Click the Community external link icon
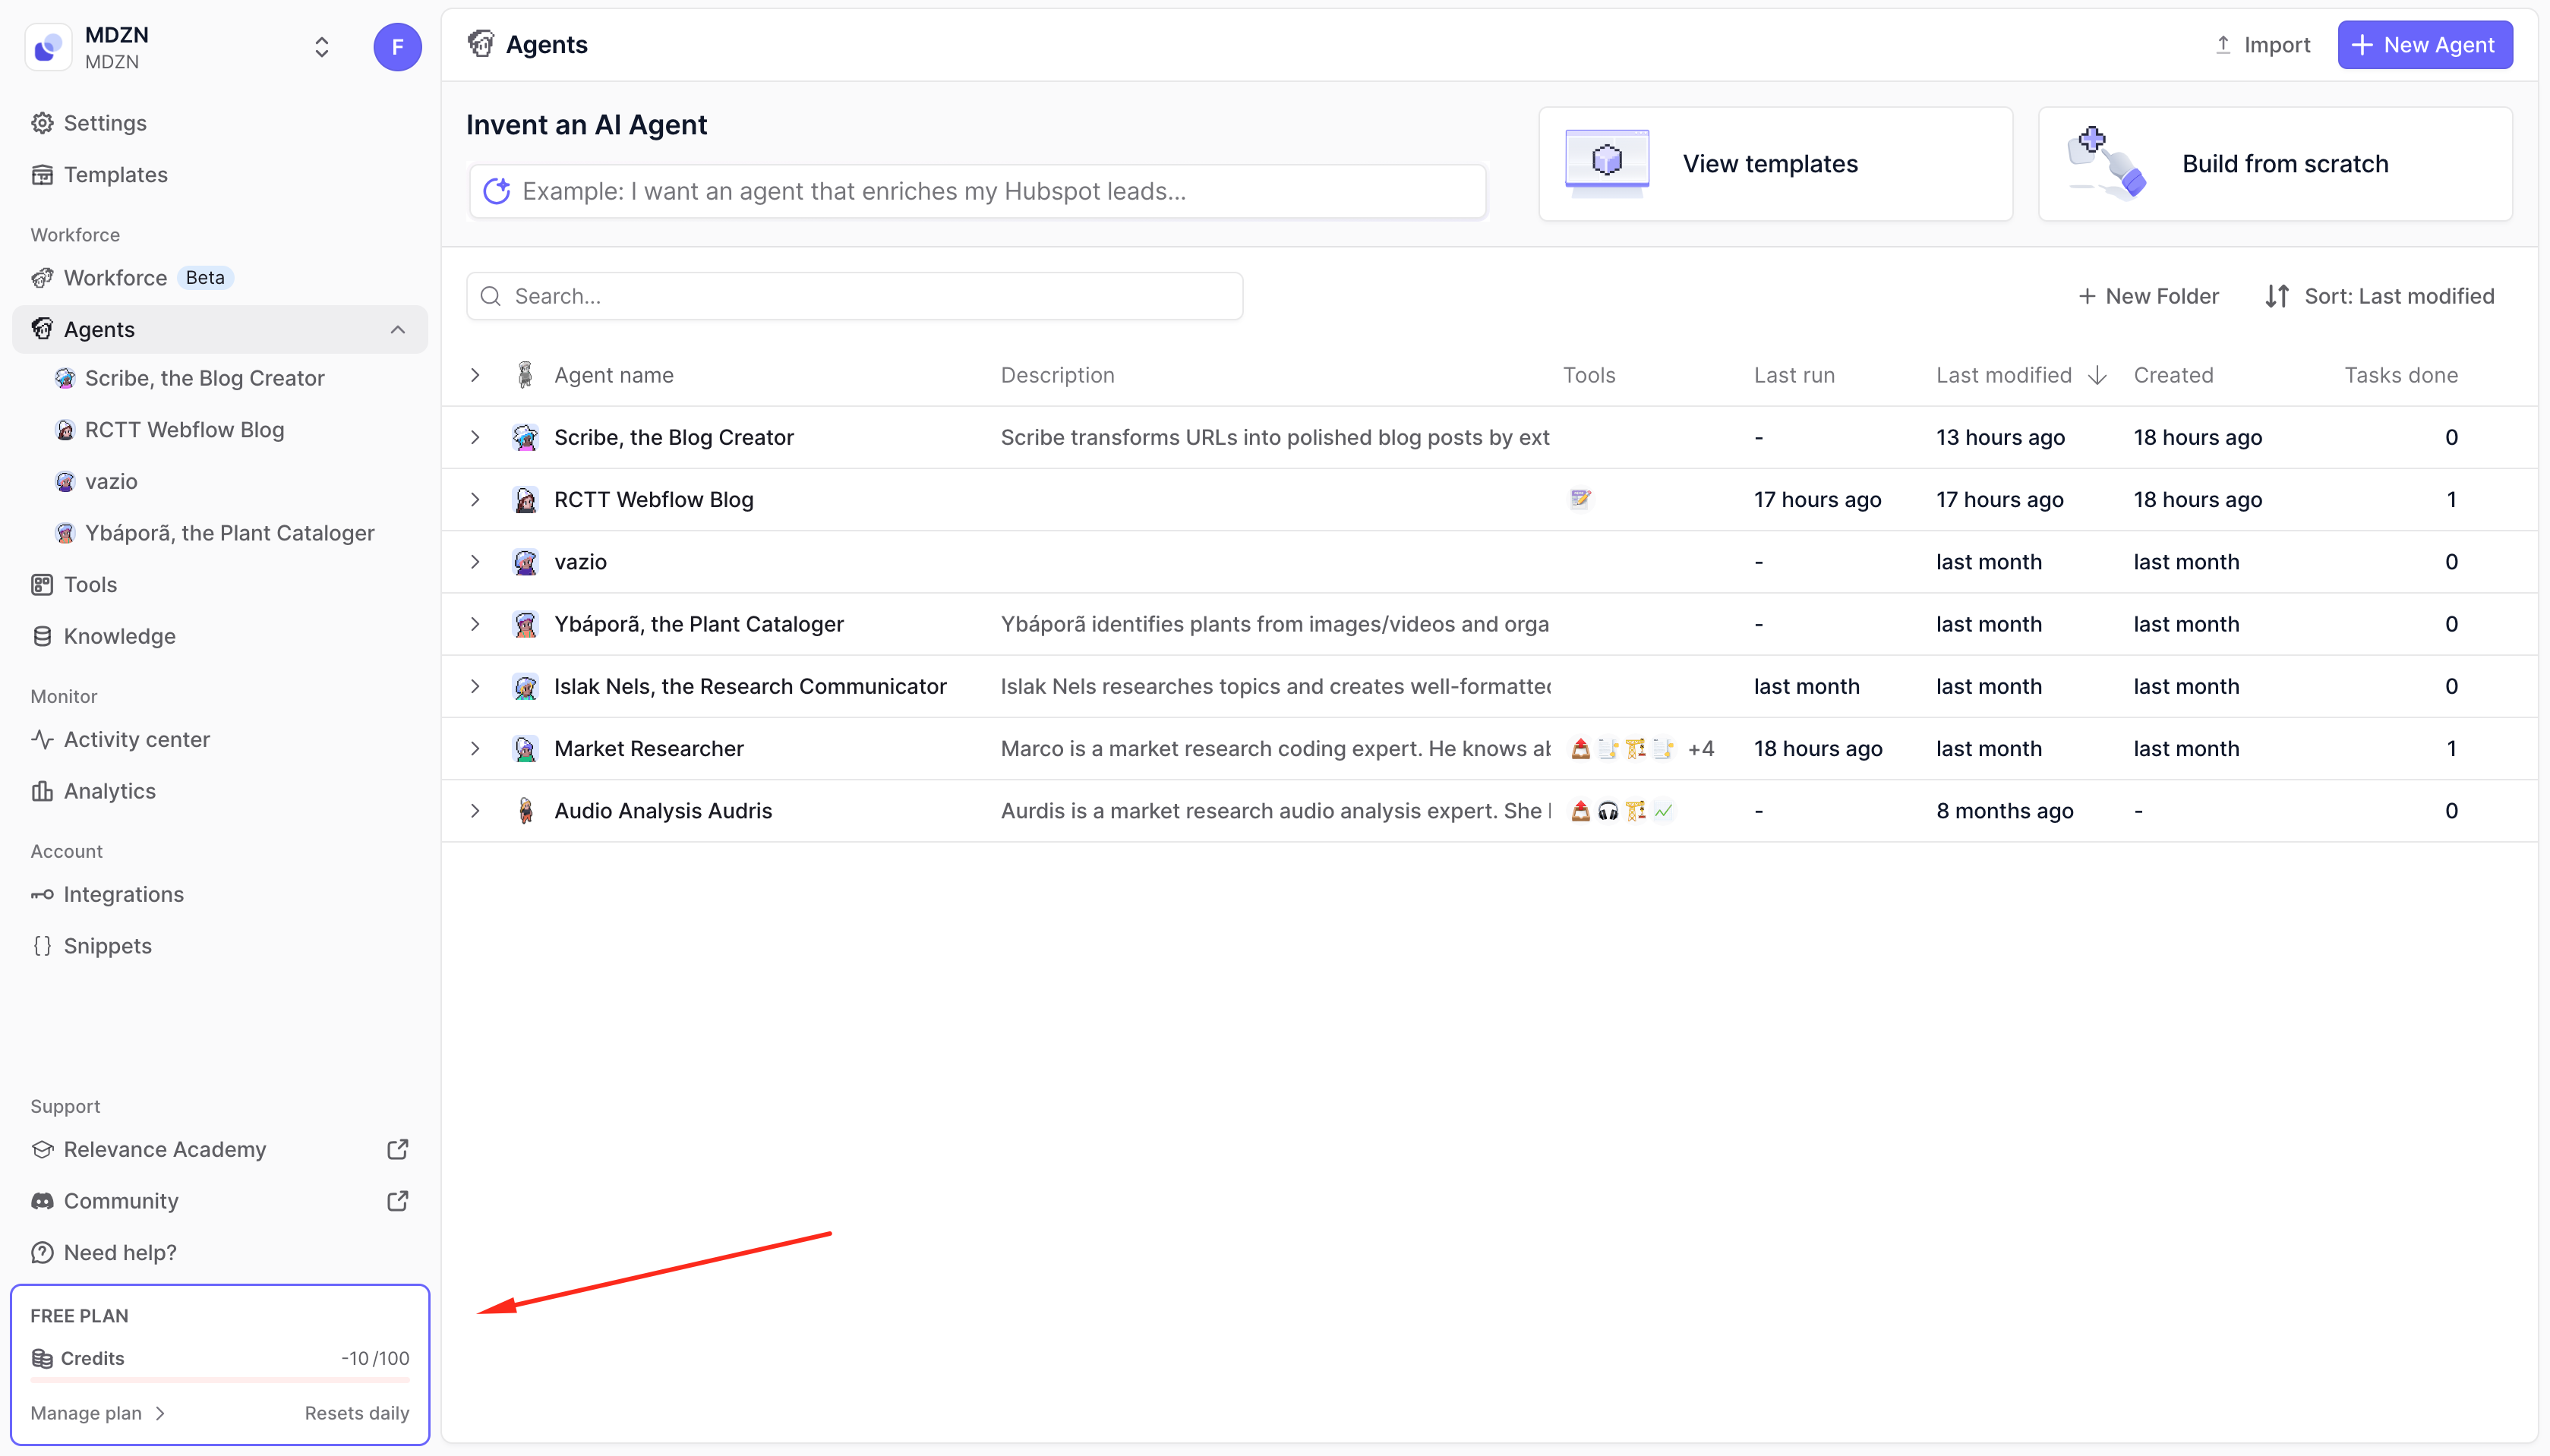The width and height of the screenshot is (2550, 1456). tap(397, 1200)
